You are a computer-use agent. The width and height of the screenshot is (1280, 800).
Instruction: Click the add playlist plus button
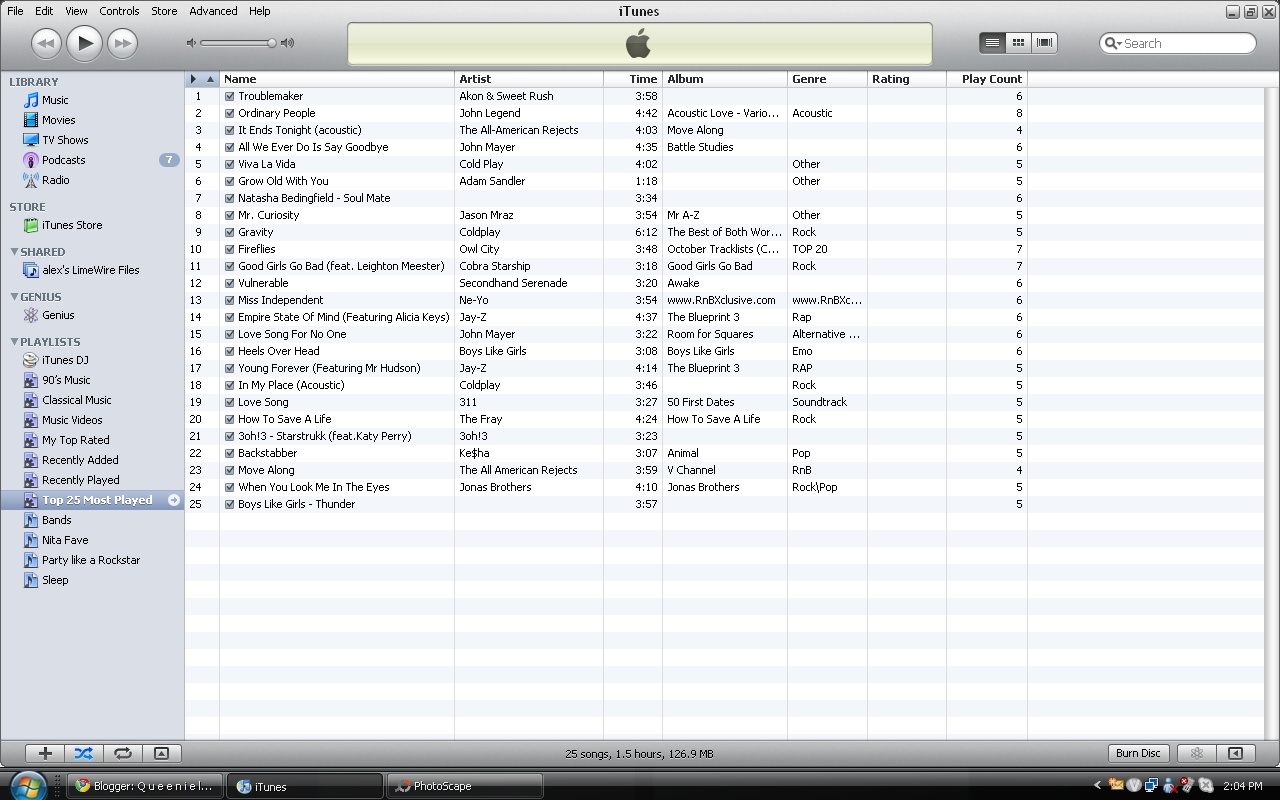click(45, 753)
